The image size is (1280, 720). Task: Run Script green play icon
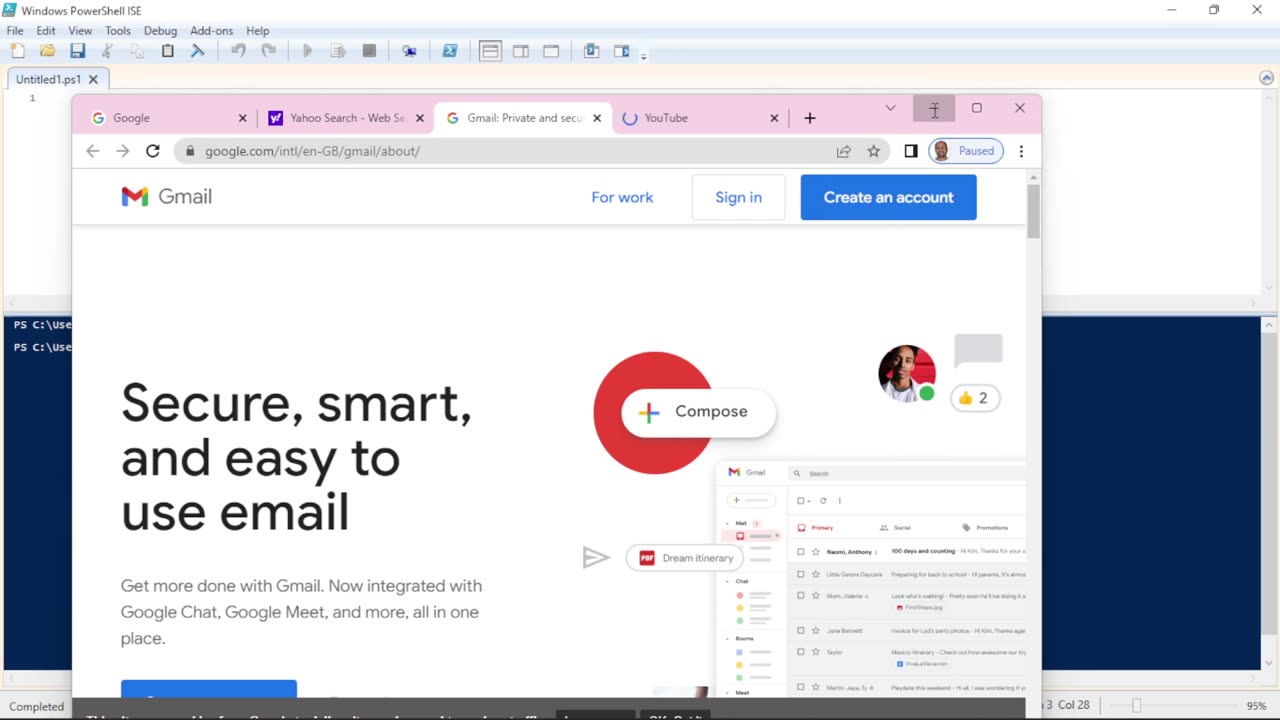307,51
